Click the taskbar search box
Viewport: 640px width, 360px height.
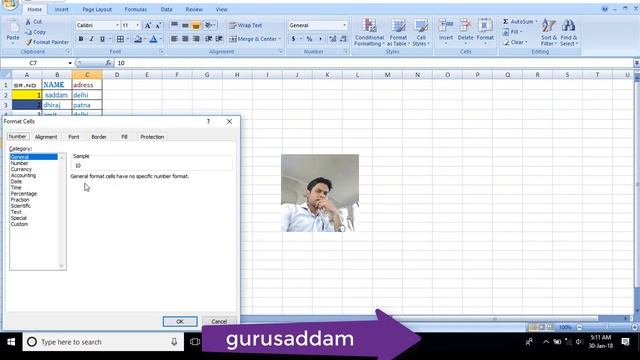point(103,342)
